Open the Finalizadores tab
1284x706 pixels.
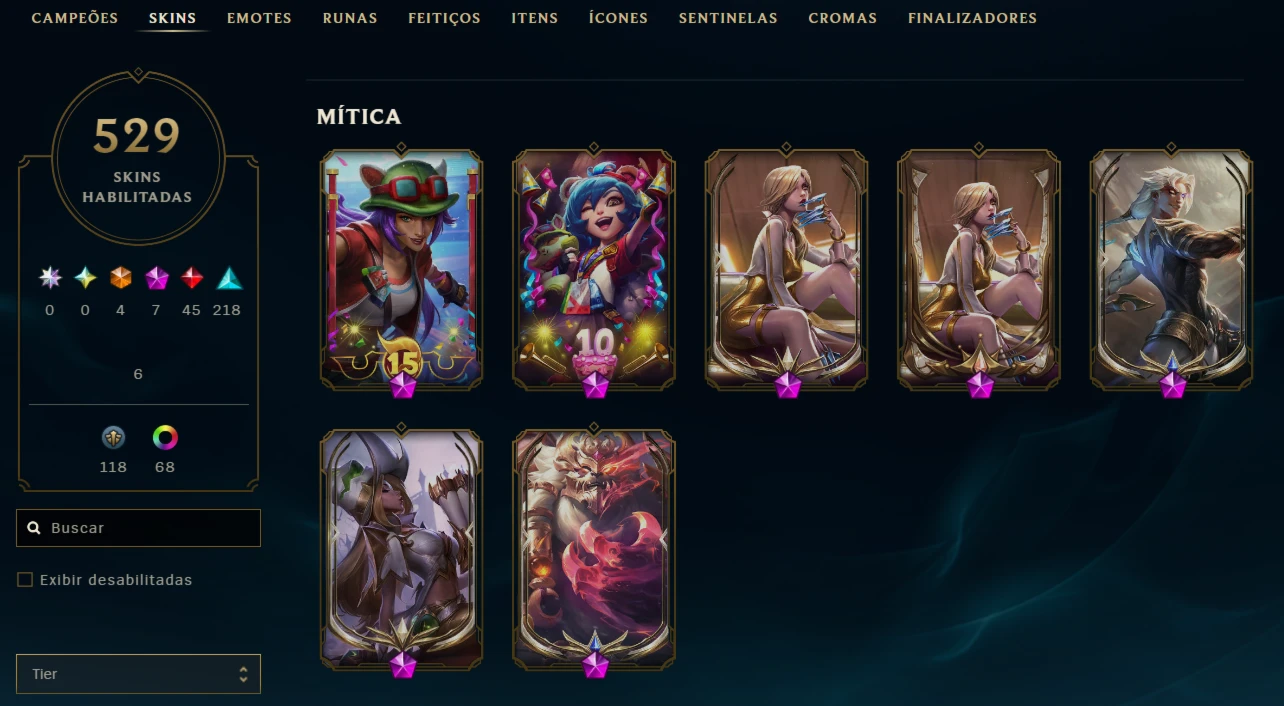(x=972, y=18)
